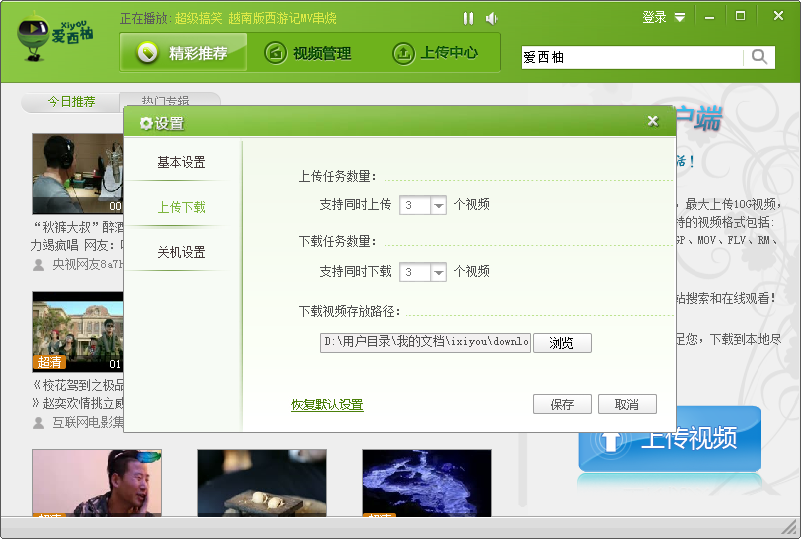Click the download path text field
This screenshot has height=539, width=801.
(x=425, y=342)
